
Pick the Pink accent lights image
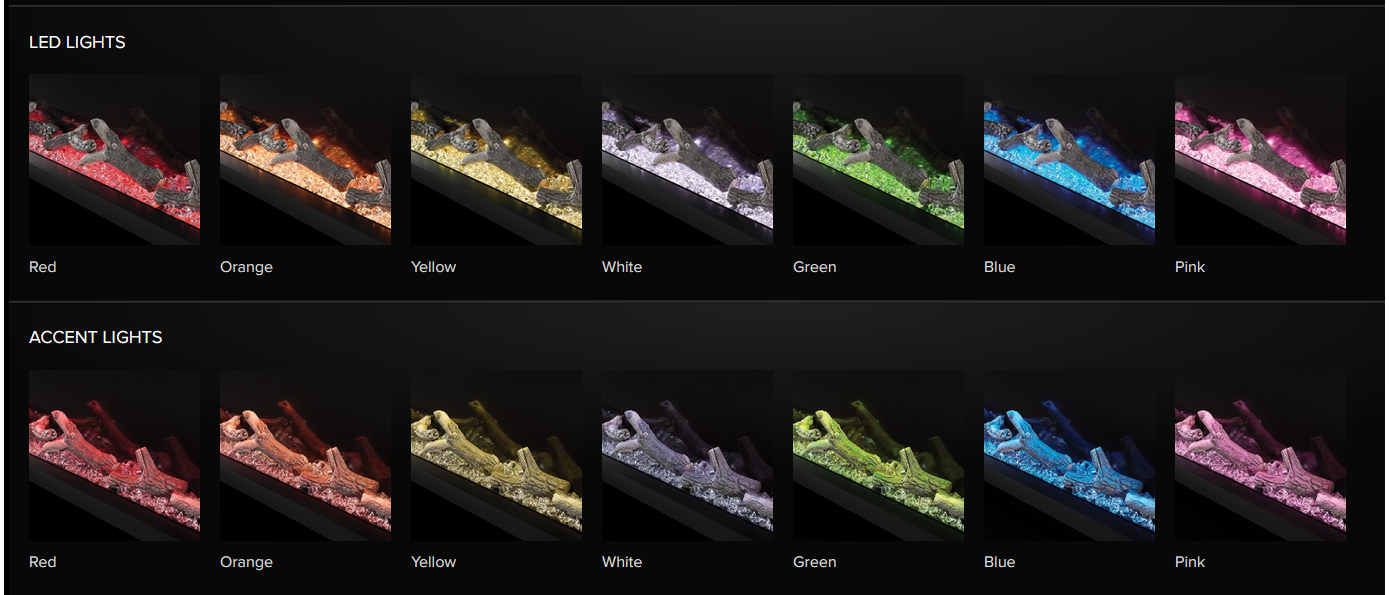click(x=1260, y=456)
